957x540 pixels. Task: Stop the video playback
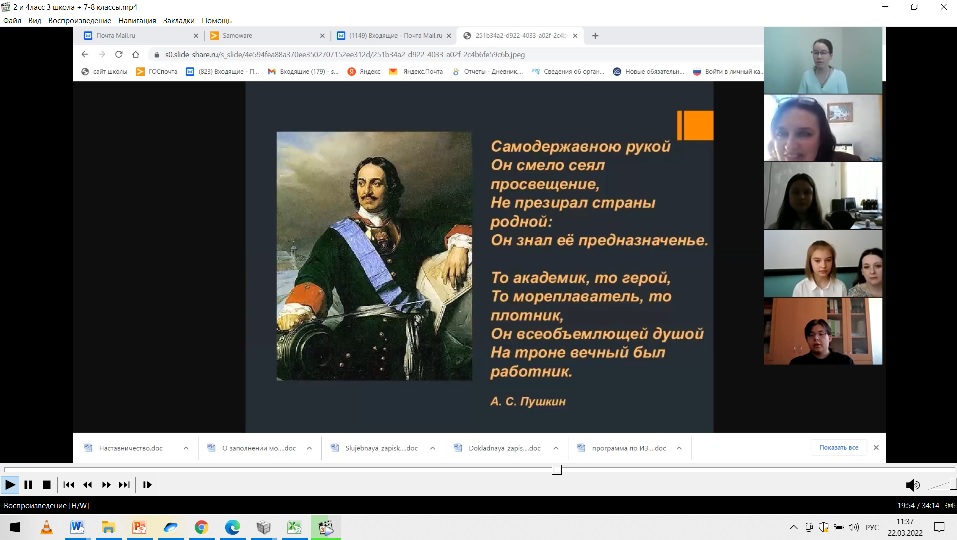[46, 484]
